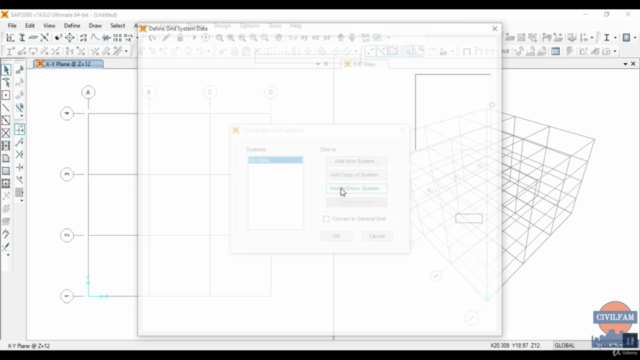
Task: Toggle Snap to Fine Grid
Action: (19, 193)
